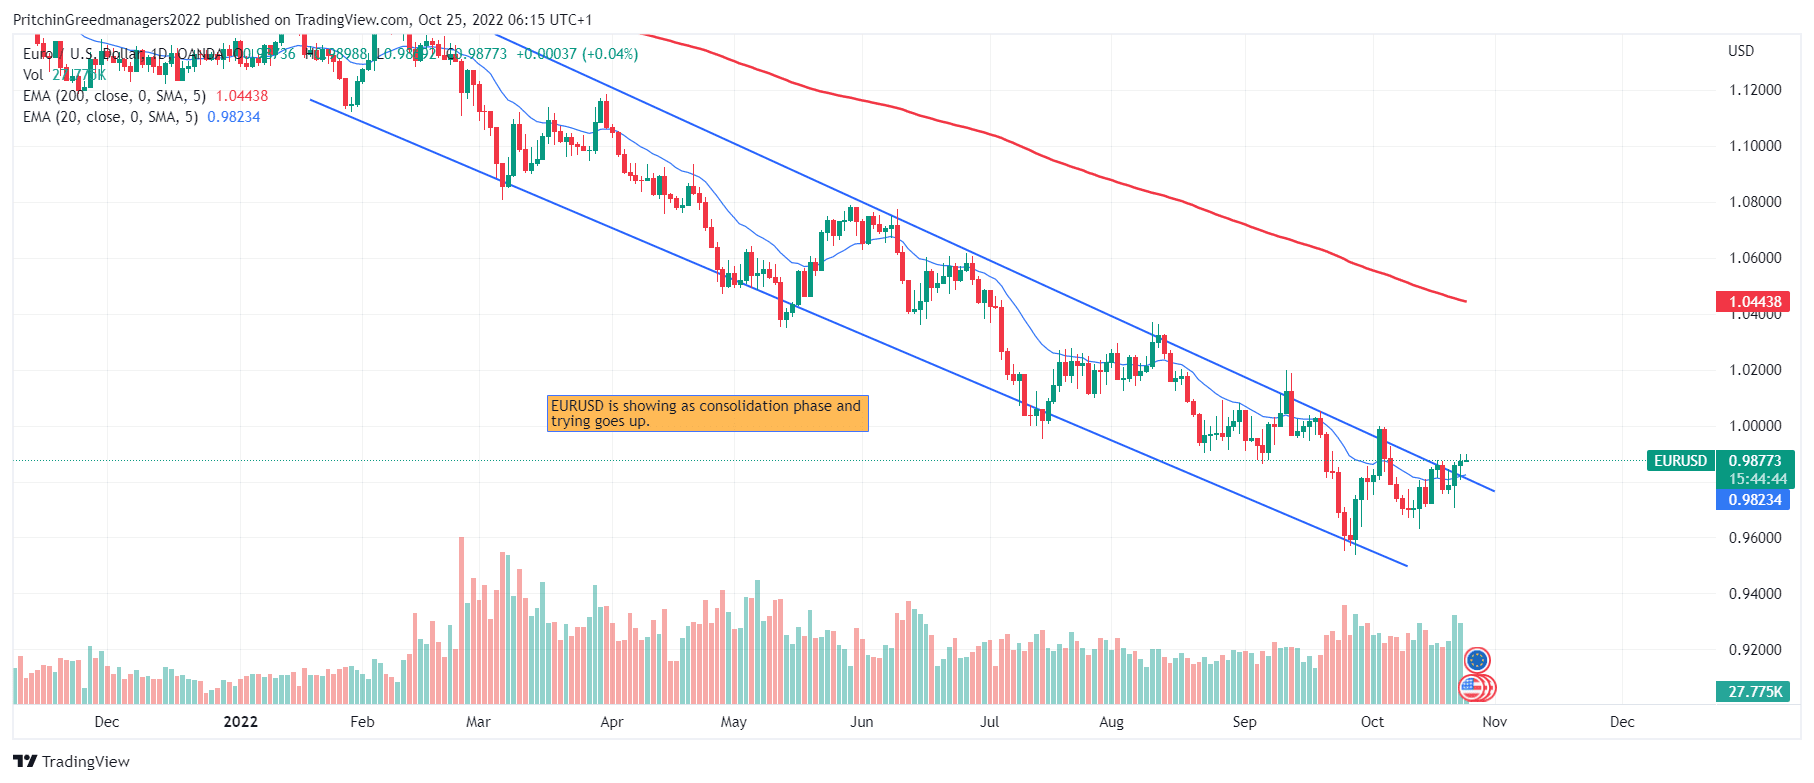This screenshot has width=1814, height=783.
Task: Click the 1.12000 price axis label
Action: pos(1755,90)
